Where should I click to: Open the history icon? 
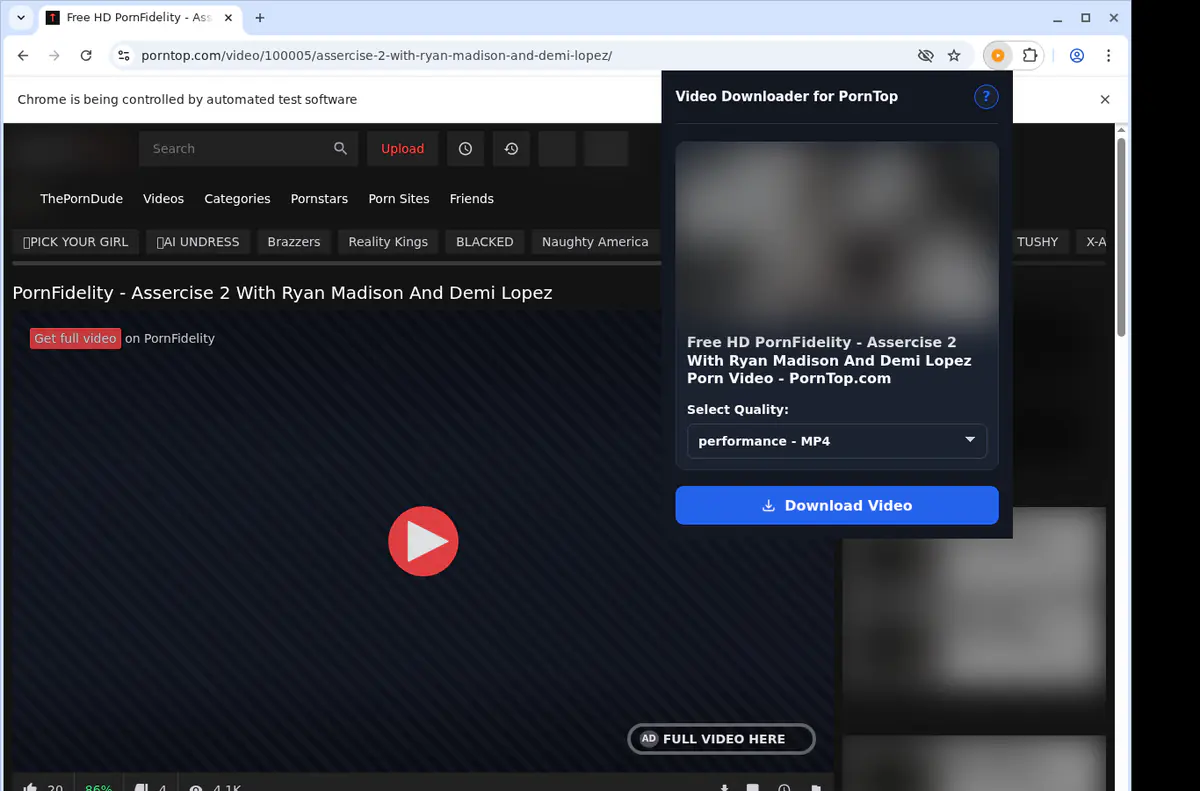pyautogui.click(x=511, y=149)
